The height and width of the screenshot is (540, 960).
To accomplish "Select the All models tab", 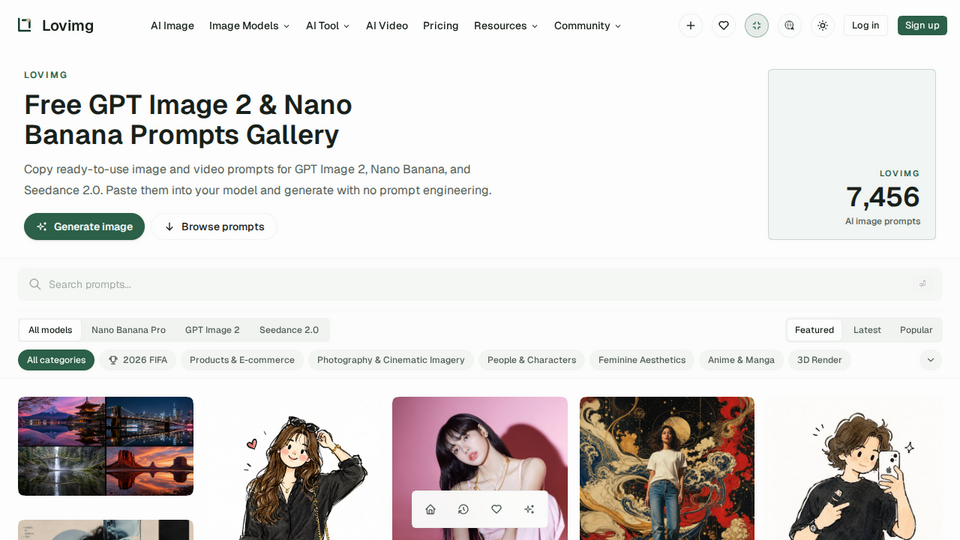I will (x=50, y=330).
